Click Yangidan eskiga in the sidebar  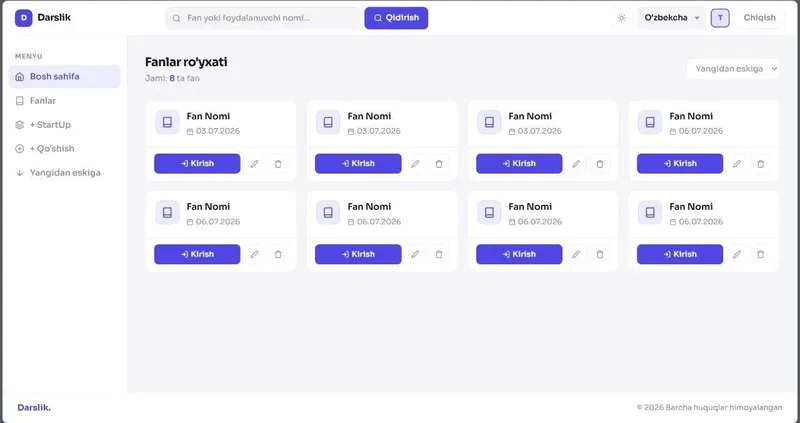click(65, 172)
